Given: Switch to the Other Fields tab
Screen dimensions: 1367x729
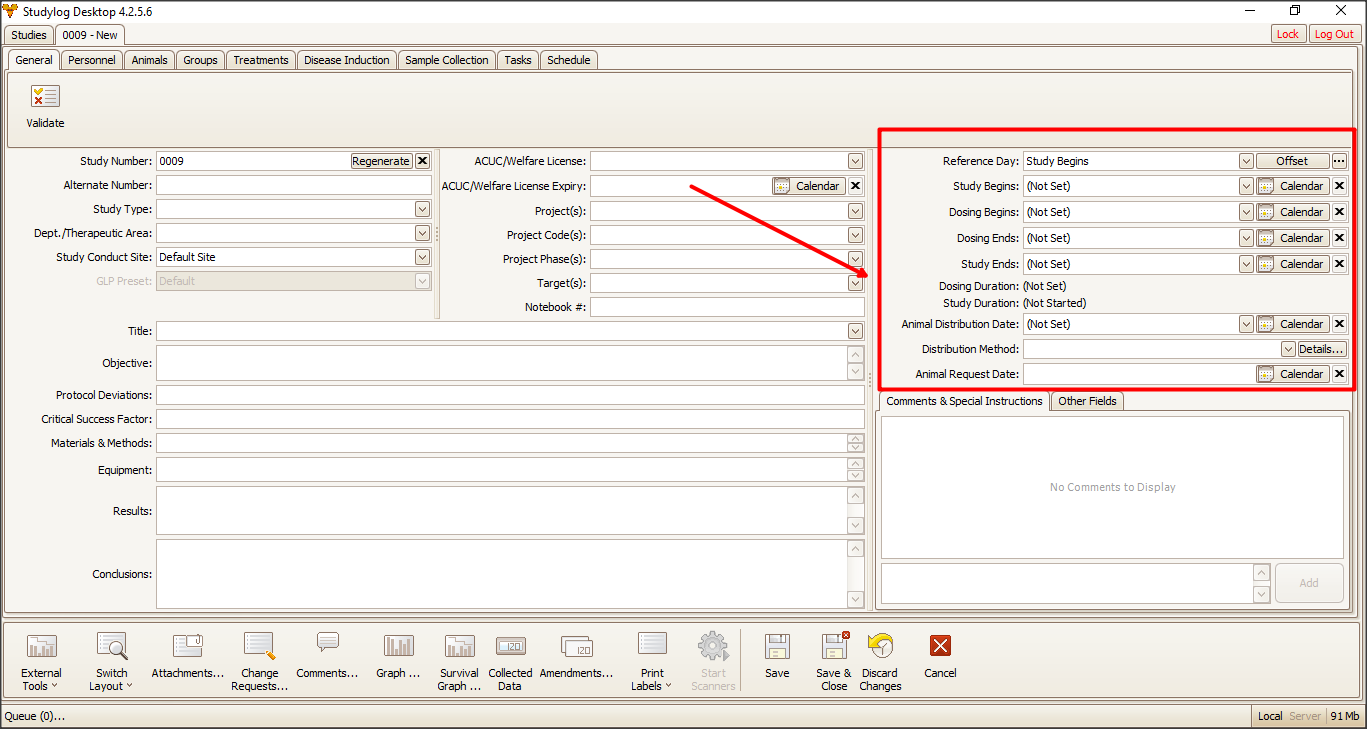Looking at the screenshot, I should tap(1087, 401).
